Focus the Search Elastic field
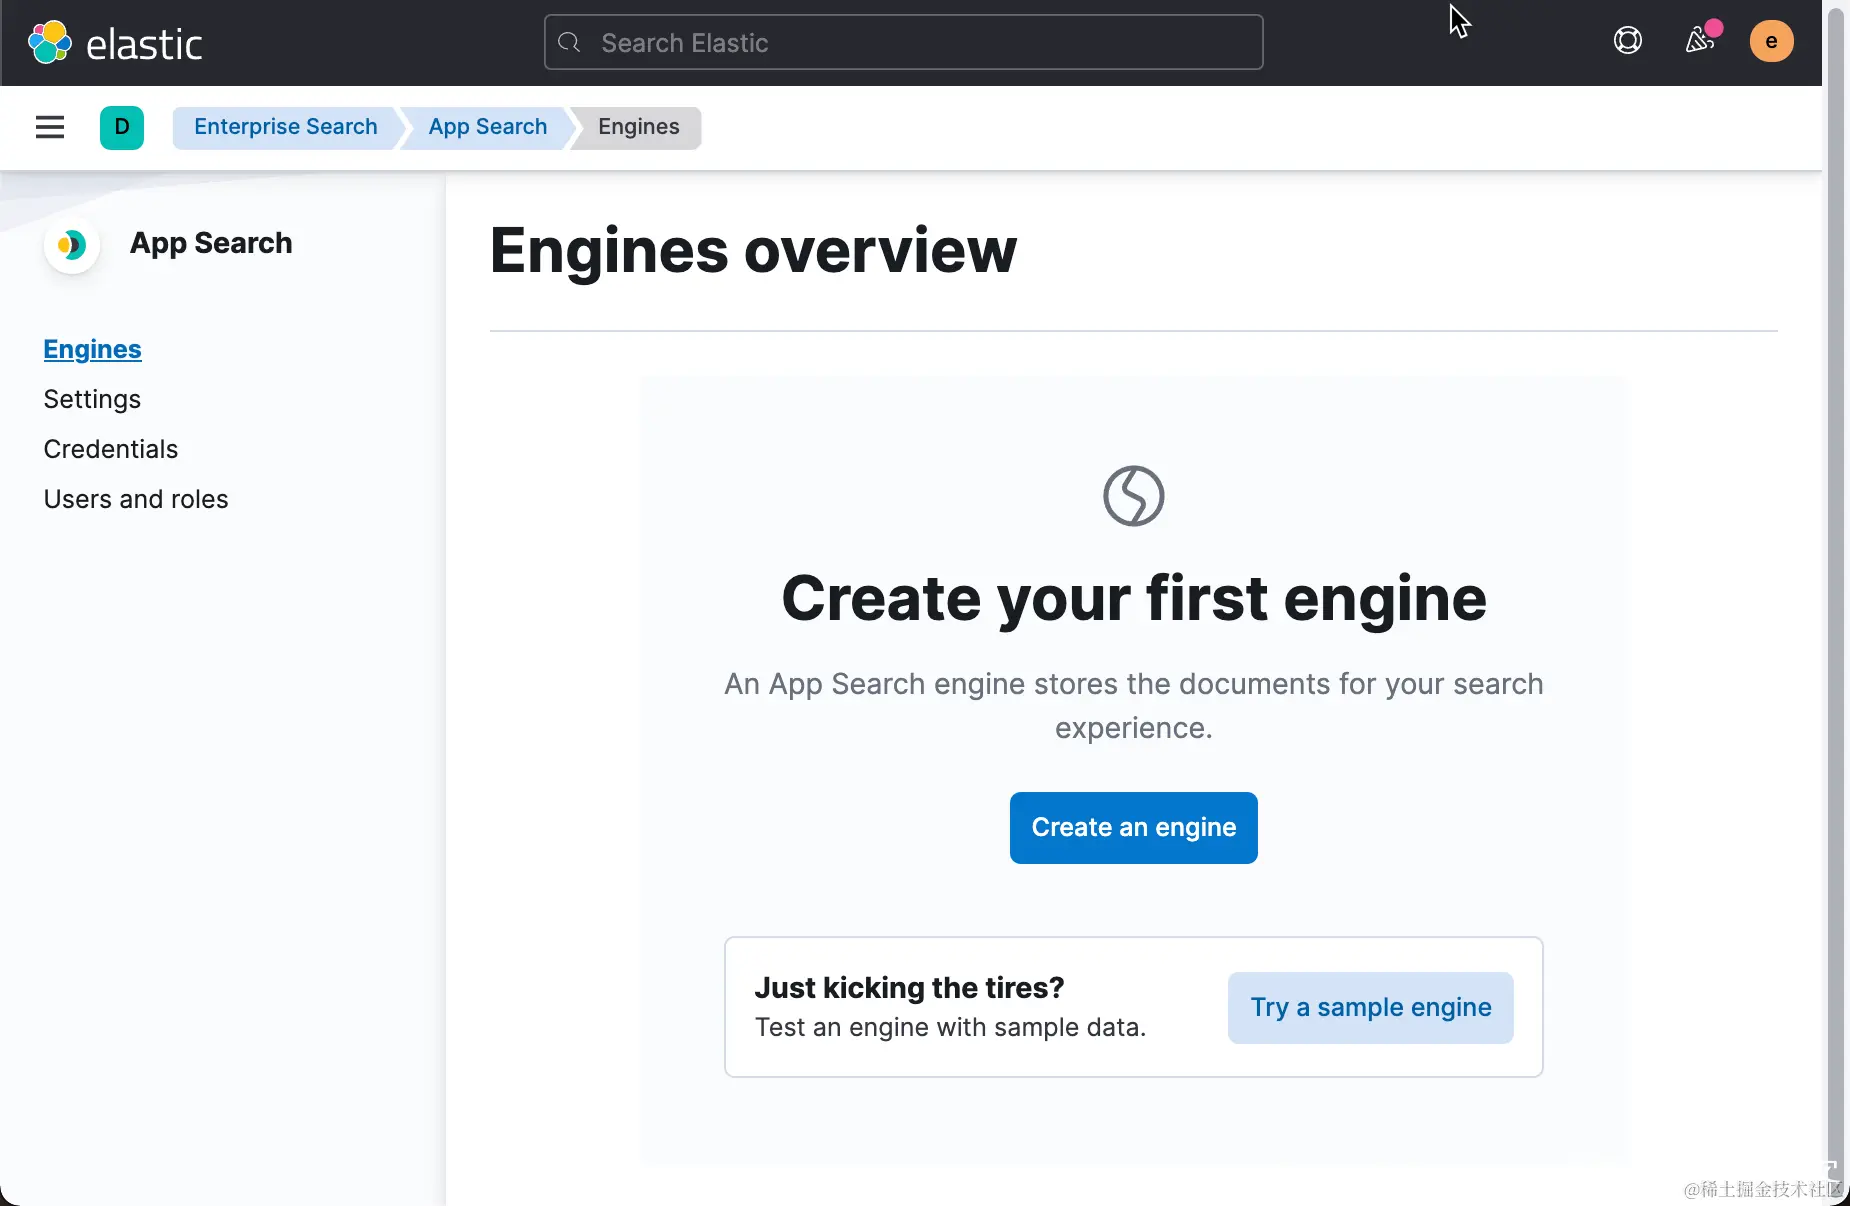1850x1206 pixels. tap(903, 42)
